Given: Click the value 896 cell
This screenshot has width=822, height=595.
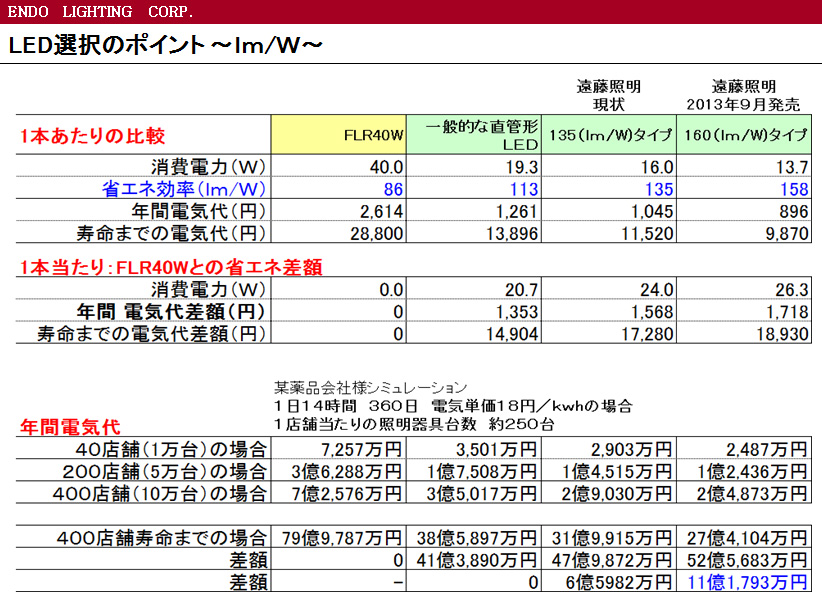Looking at the screenshot, I should tap(794, 211).
